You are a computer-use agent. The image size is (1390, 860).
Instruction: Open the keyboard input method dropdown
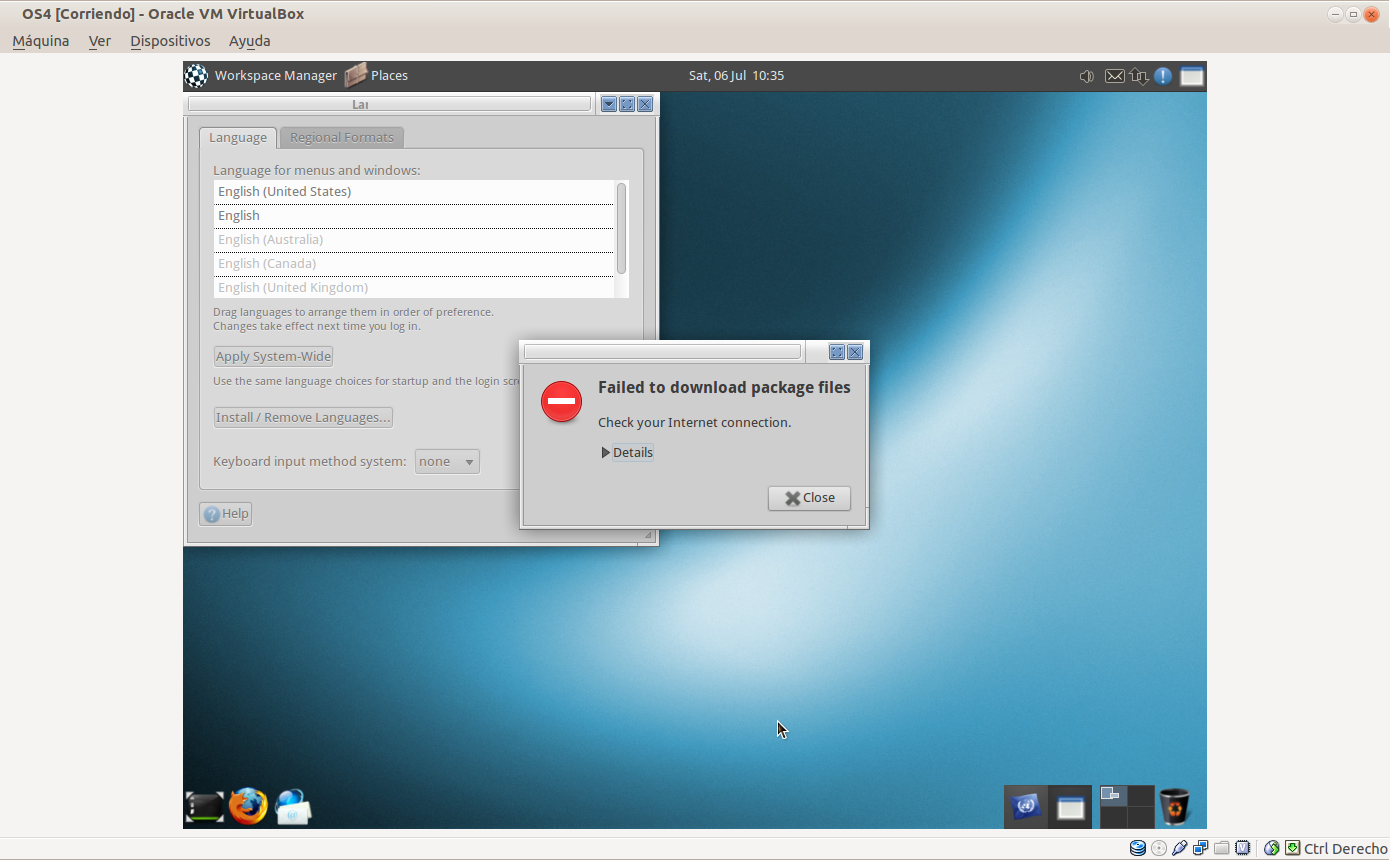click(x=447, y=462)
